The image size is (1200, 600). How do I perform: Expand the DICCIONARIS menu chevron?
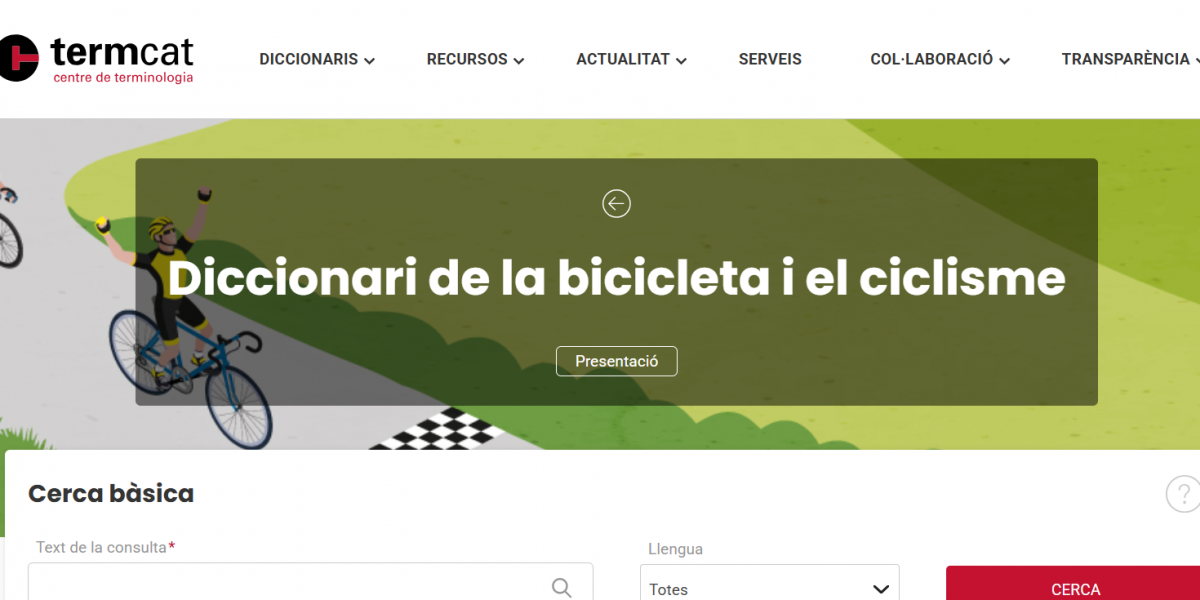369,61
